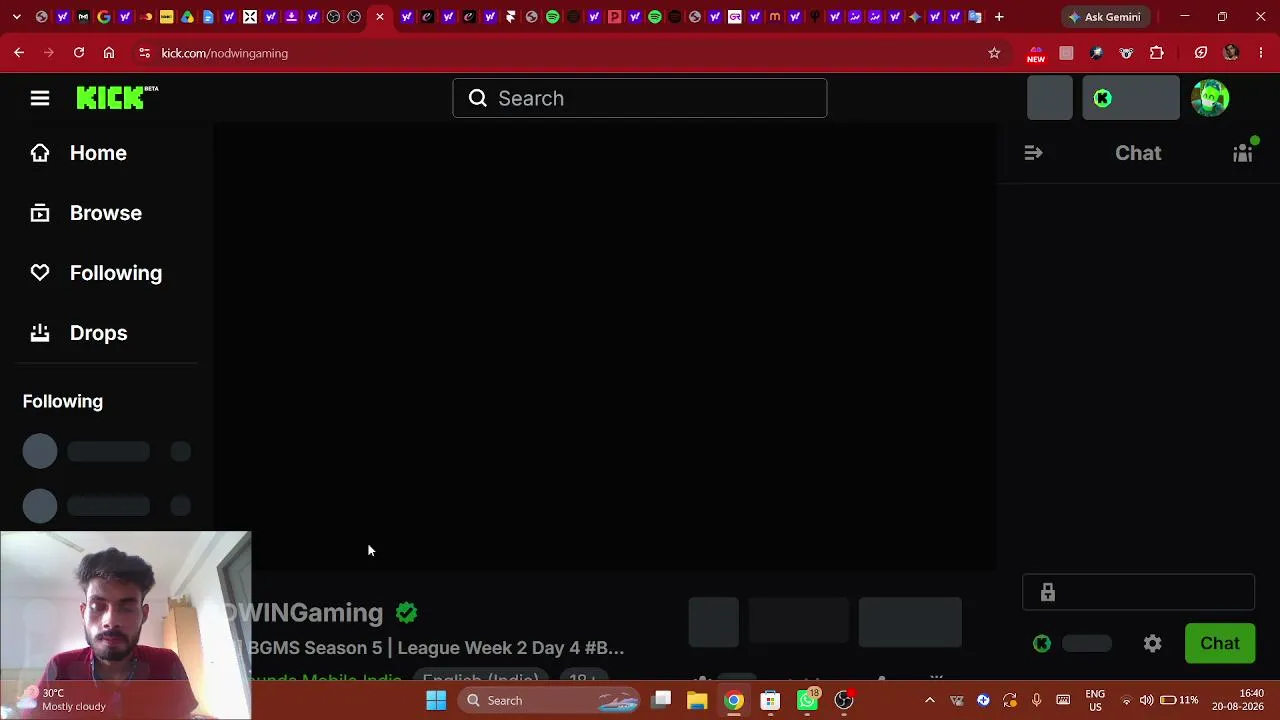
Task: Open the Home page in sidebar
Action: (98, 153)
